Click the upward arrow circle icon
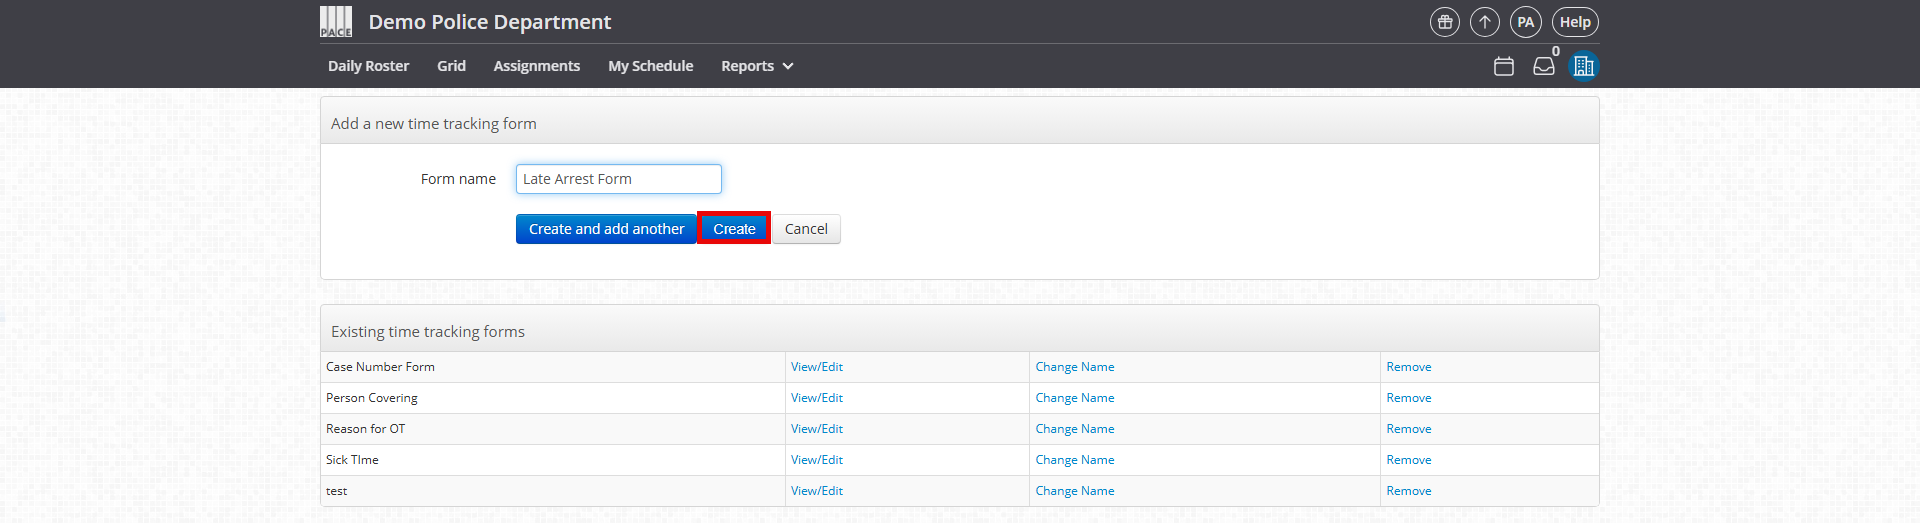This screenshot has width=1920, height=523. pos(1485,22)
